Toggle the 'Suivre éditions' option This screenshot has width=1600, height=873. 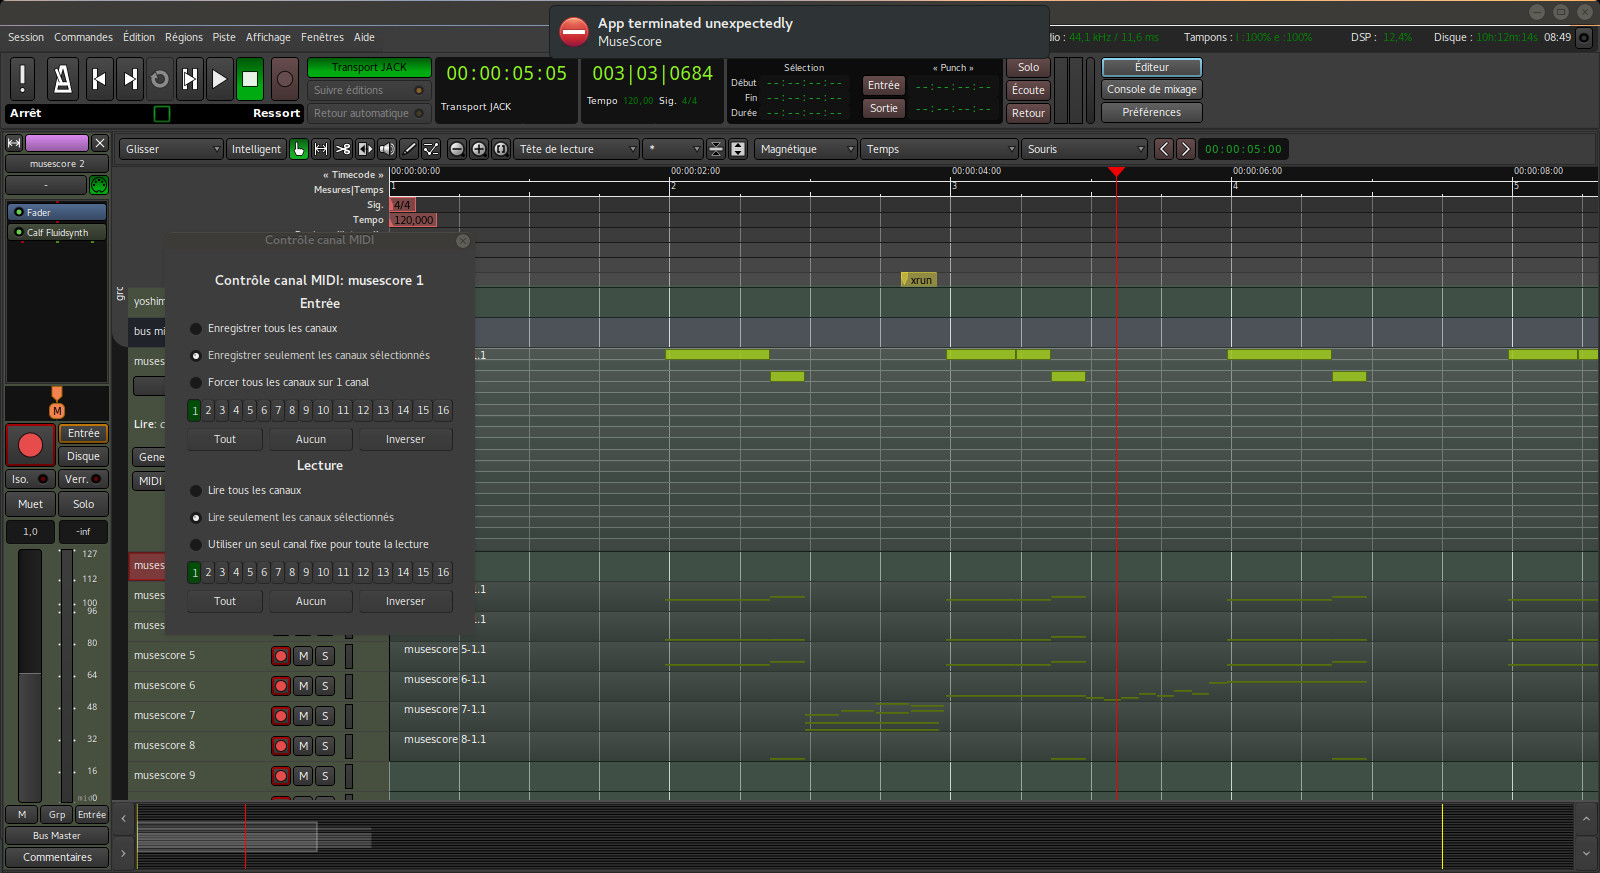(x=368, y=90)
